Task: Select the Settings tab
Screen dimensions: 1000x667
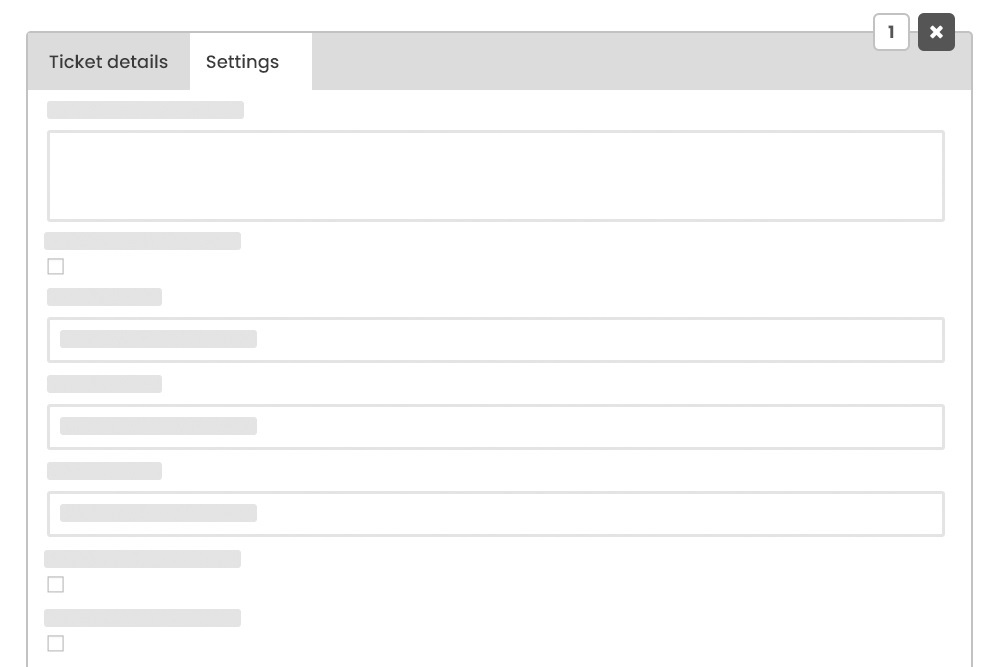Action: 242,61
